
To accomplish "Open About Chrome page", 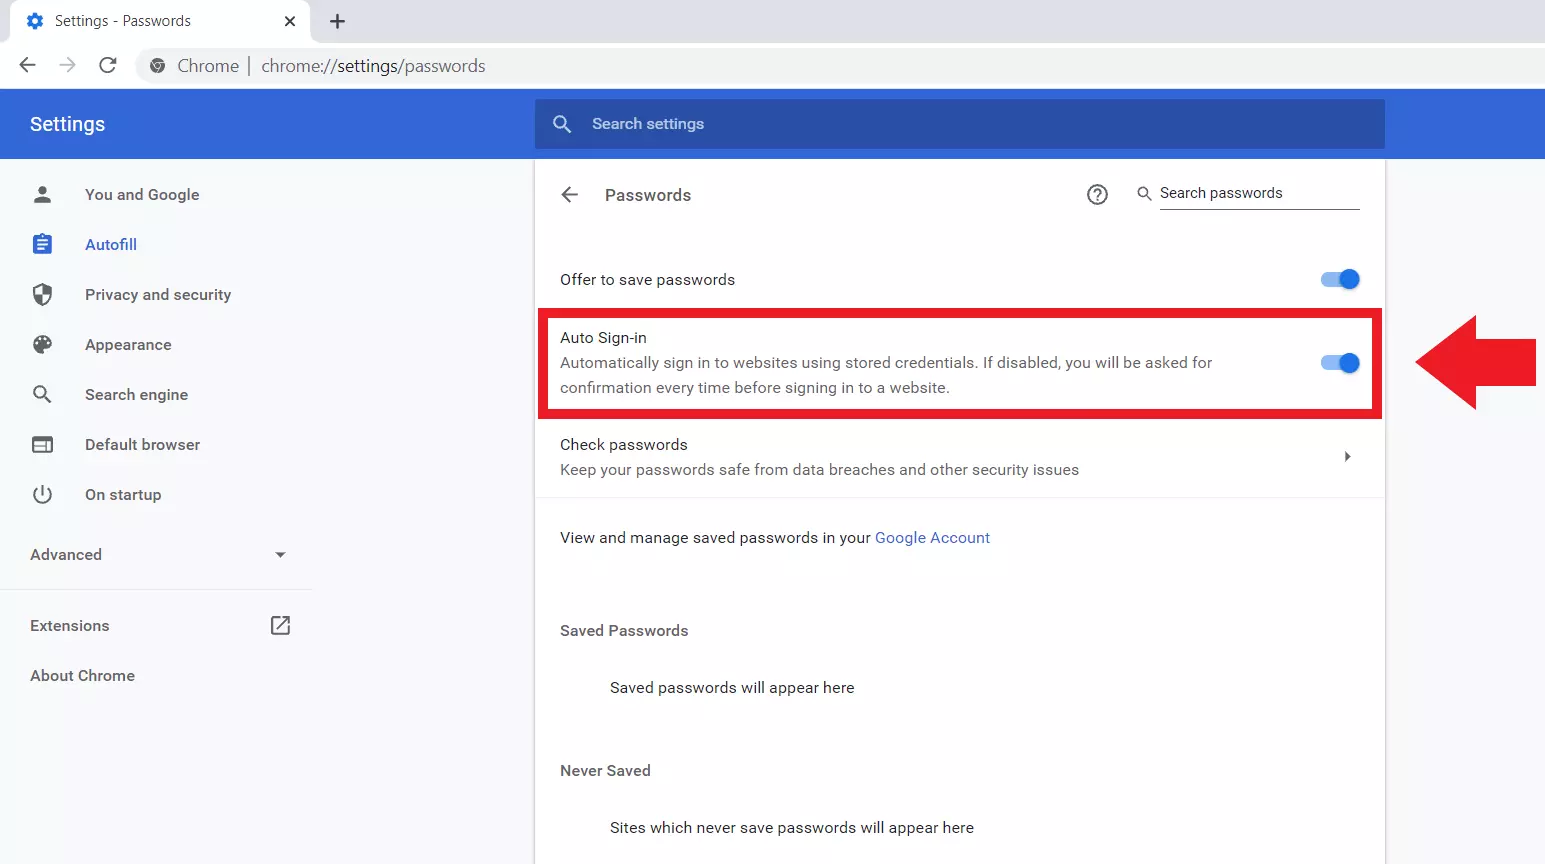I will coord(82,675).
